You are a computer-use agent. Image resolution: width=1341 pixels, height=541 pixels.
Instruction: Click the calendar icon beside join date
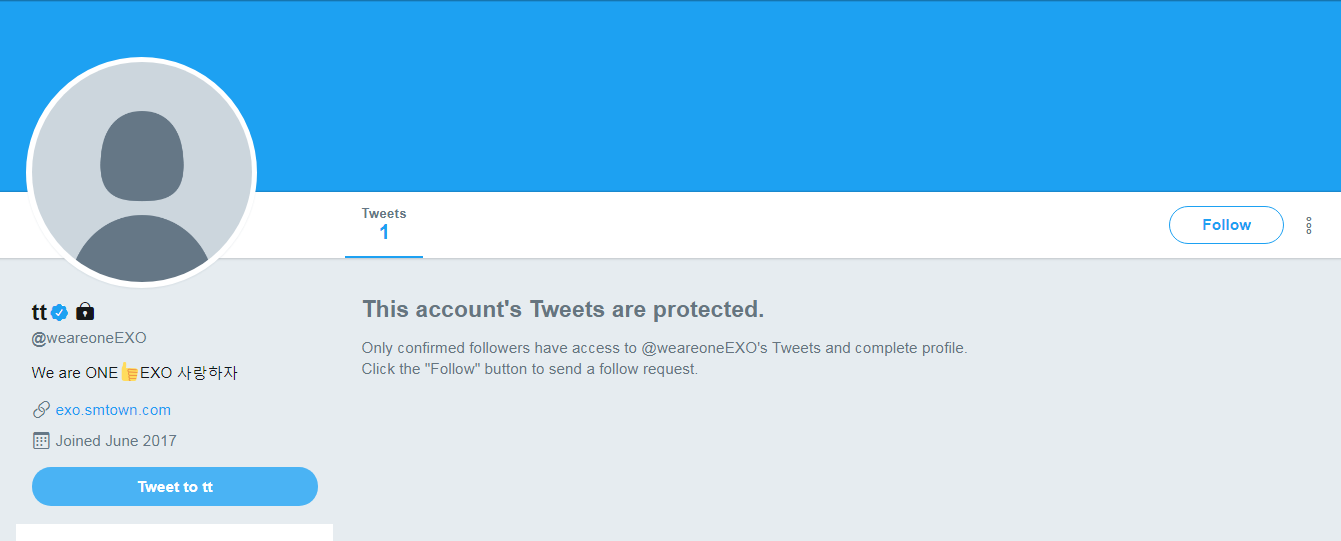[x=41, y=440]
